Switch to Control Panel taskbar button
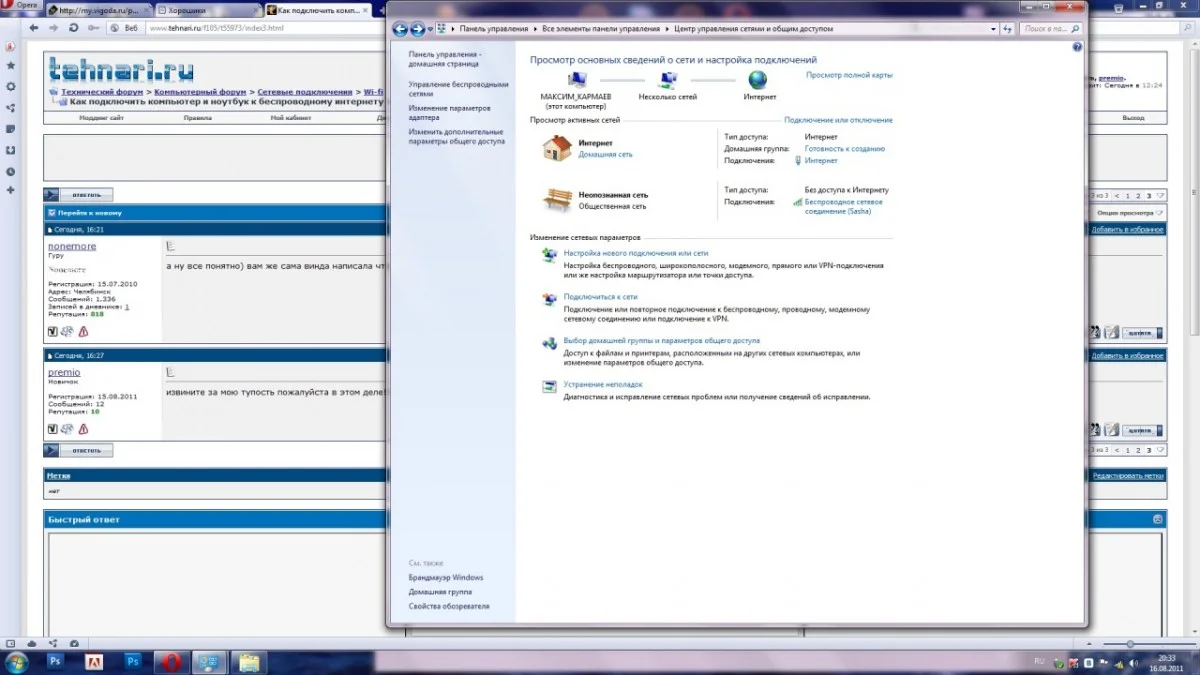Screen dimensions: 1200x675 pos(209,662)
